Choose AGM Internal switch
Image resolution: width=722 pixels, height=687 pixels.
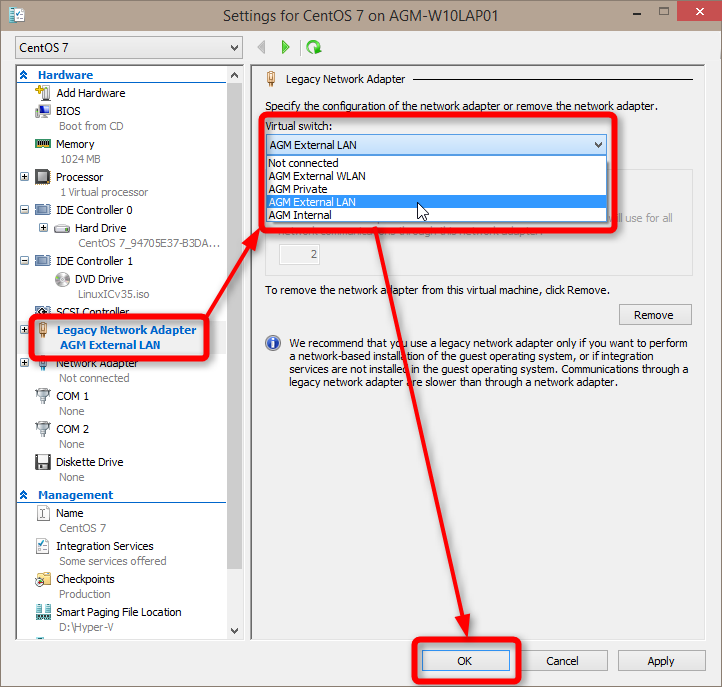pyautogui.click(x=436, y=215)
